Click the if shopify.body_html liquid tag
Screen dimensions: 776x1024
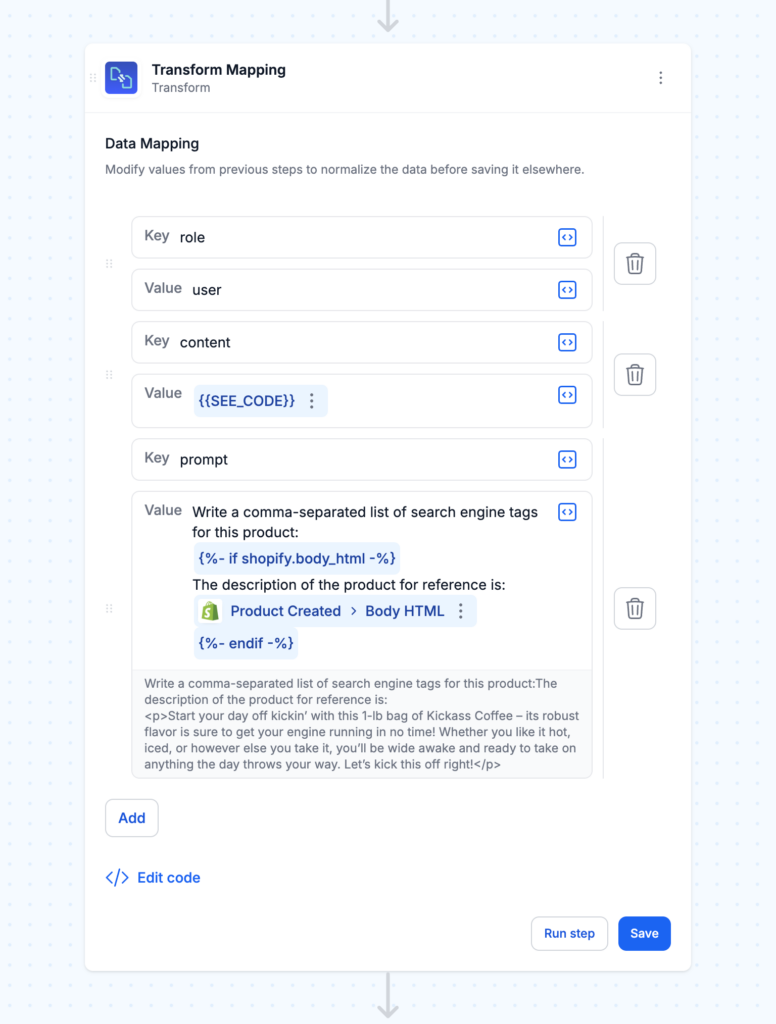coord(296,558)
